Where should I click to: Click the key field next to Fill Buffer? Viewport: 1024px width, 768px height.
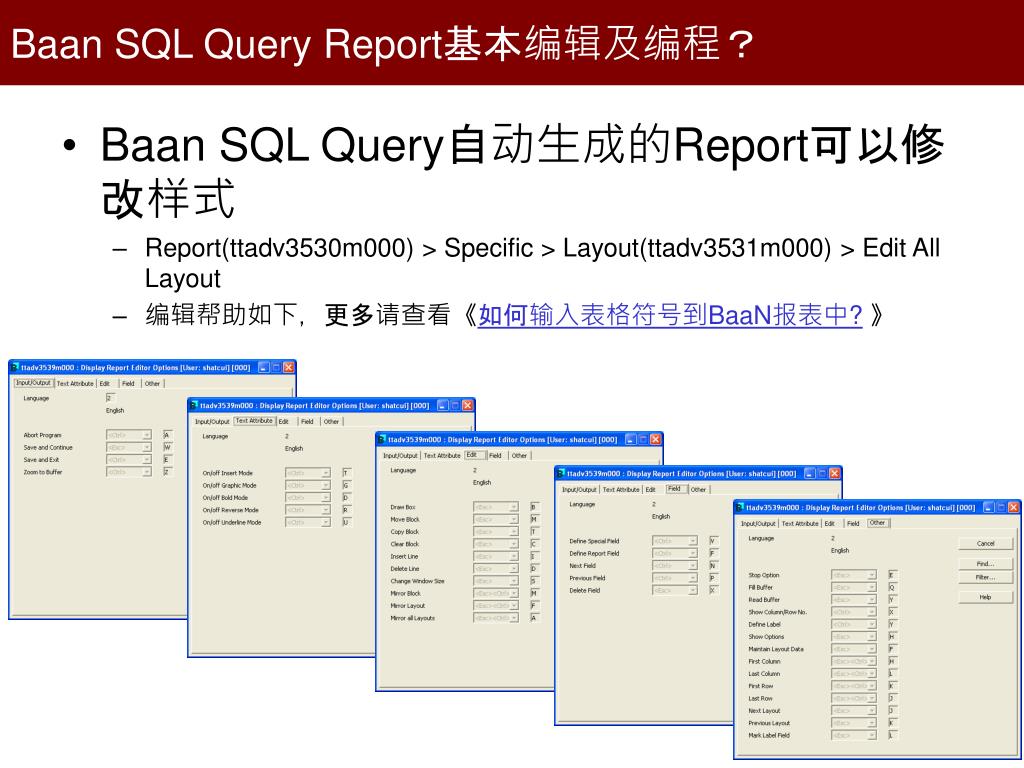892,587
